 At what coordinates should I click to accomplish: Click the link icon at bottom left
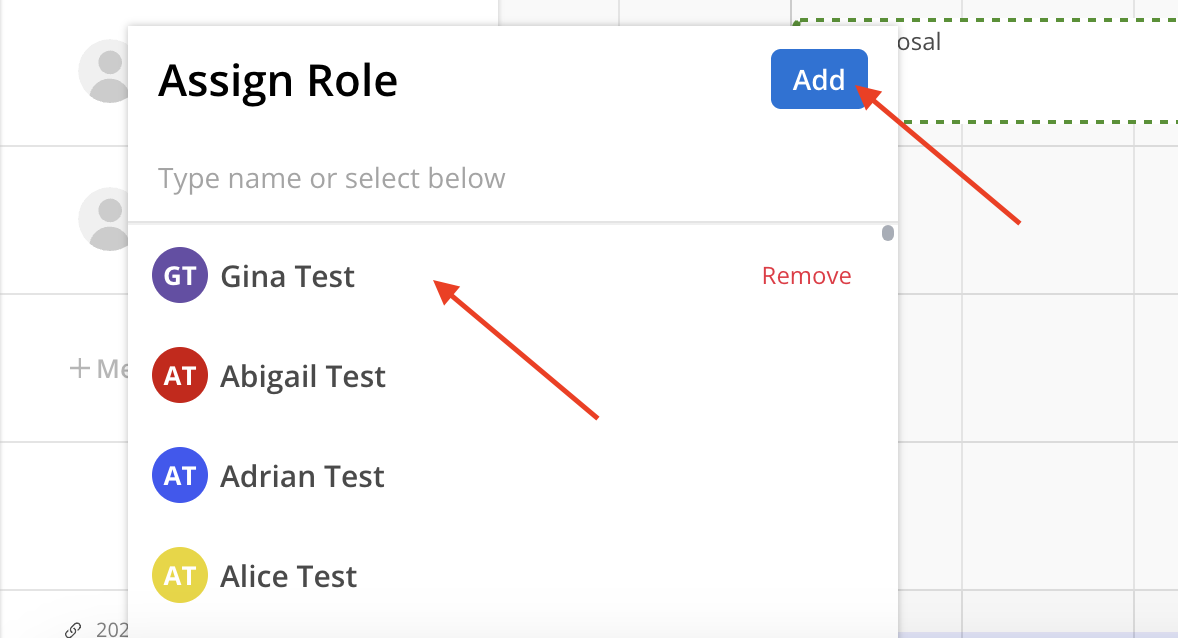point(73,630)
